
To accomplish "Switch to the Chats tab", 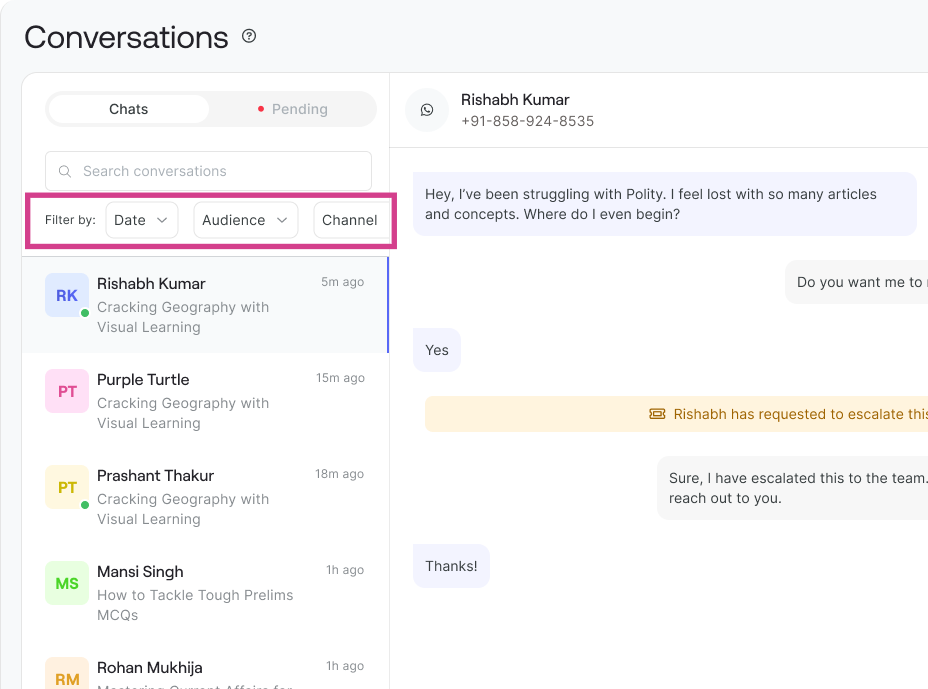I will coord(128,109).
